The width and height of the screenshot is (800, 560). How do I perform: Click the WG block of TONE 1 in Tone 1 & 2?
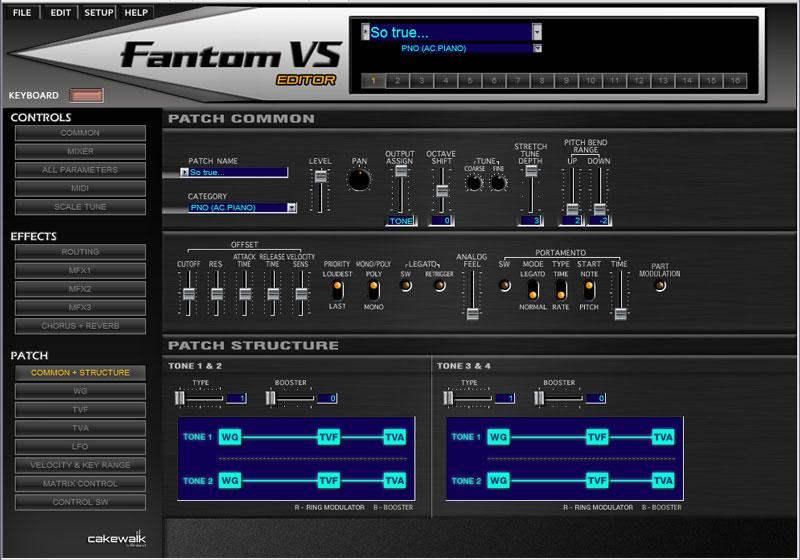pyautogui.click(x=230, y=437)
